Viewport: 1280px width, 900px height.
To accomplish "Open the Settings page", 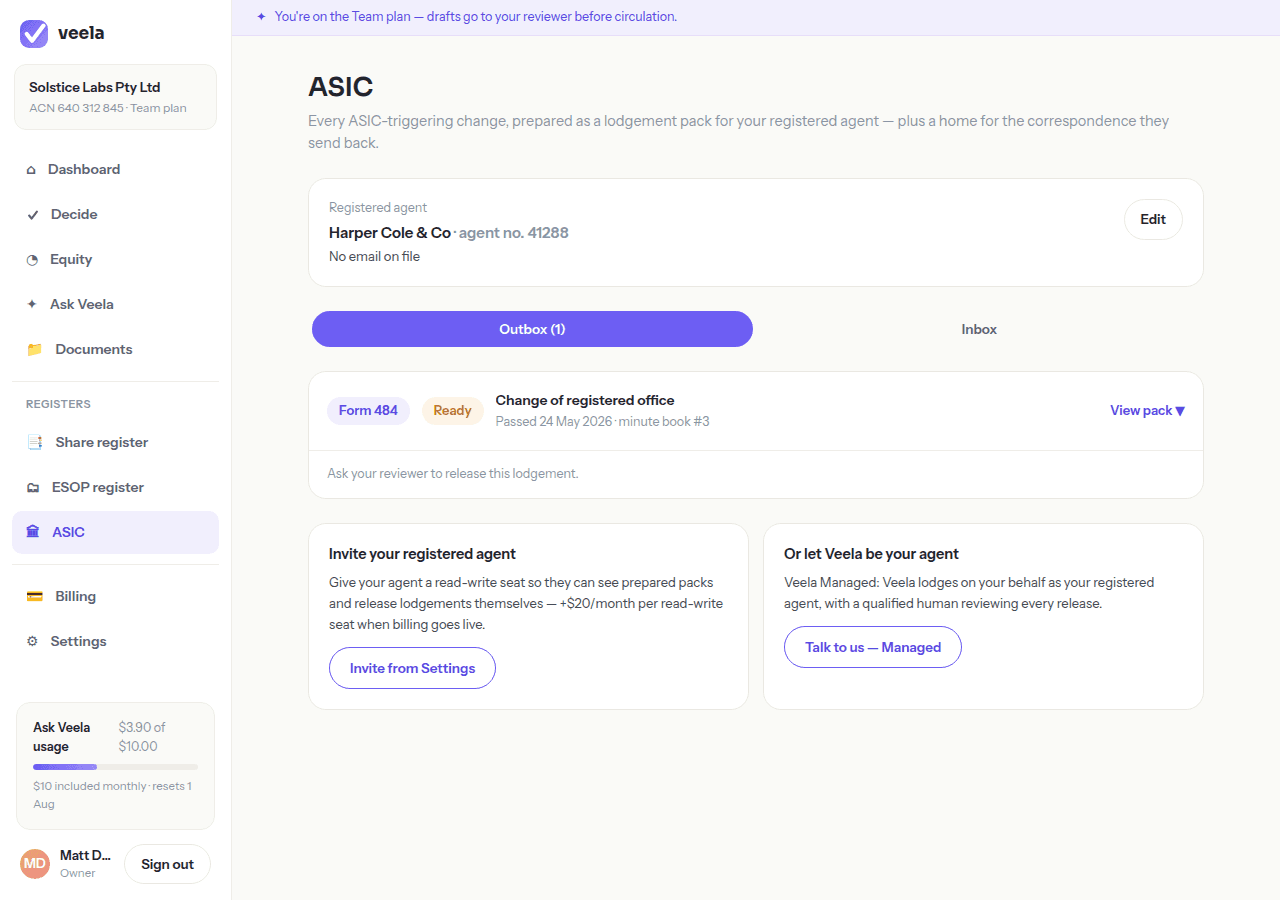I will click(x=115, y=642).
